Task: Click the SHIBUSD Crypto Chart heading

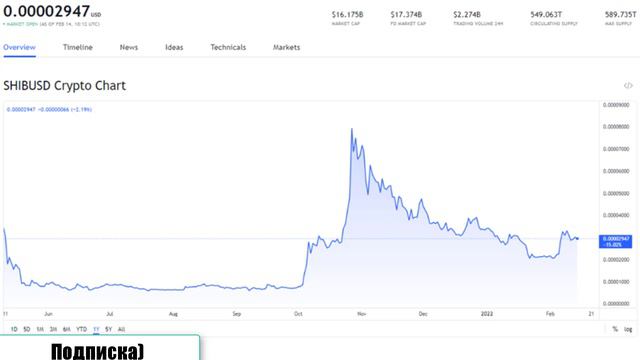Action: 64,86
